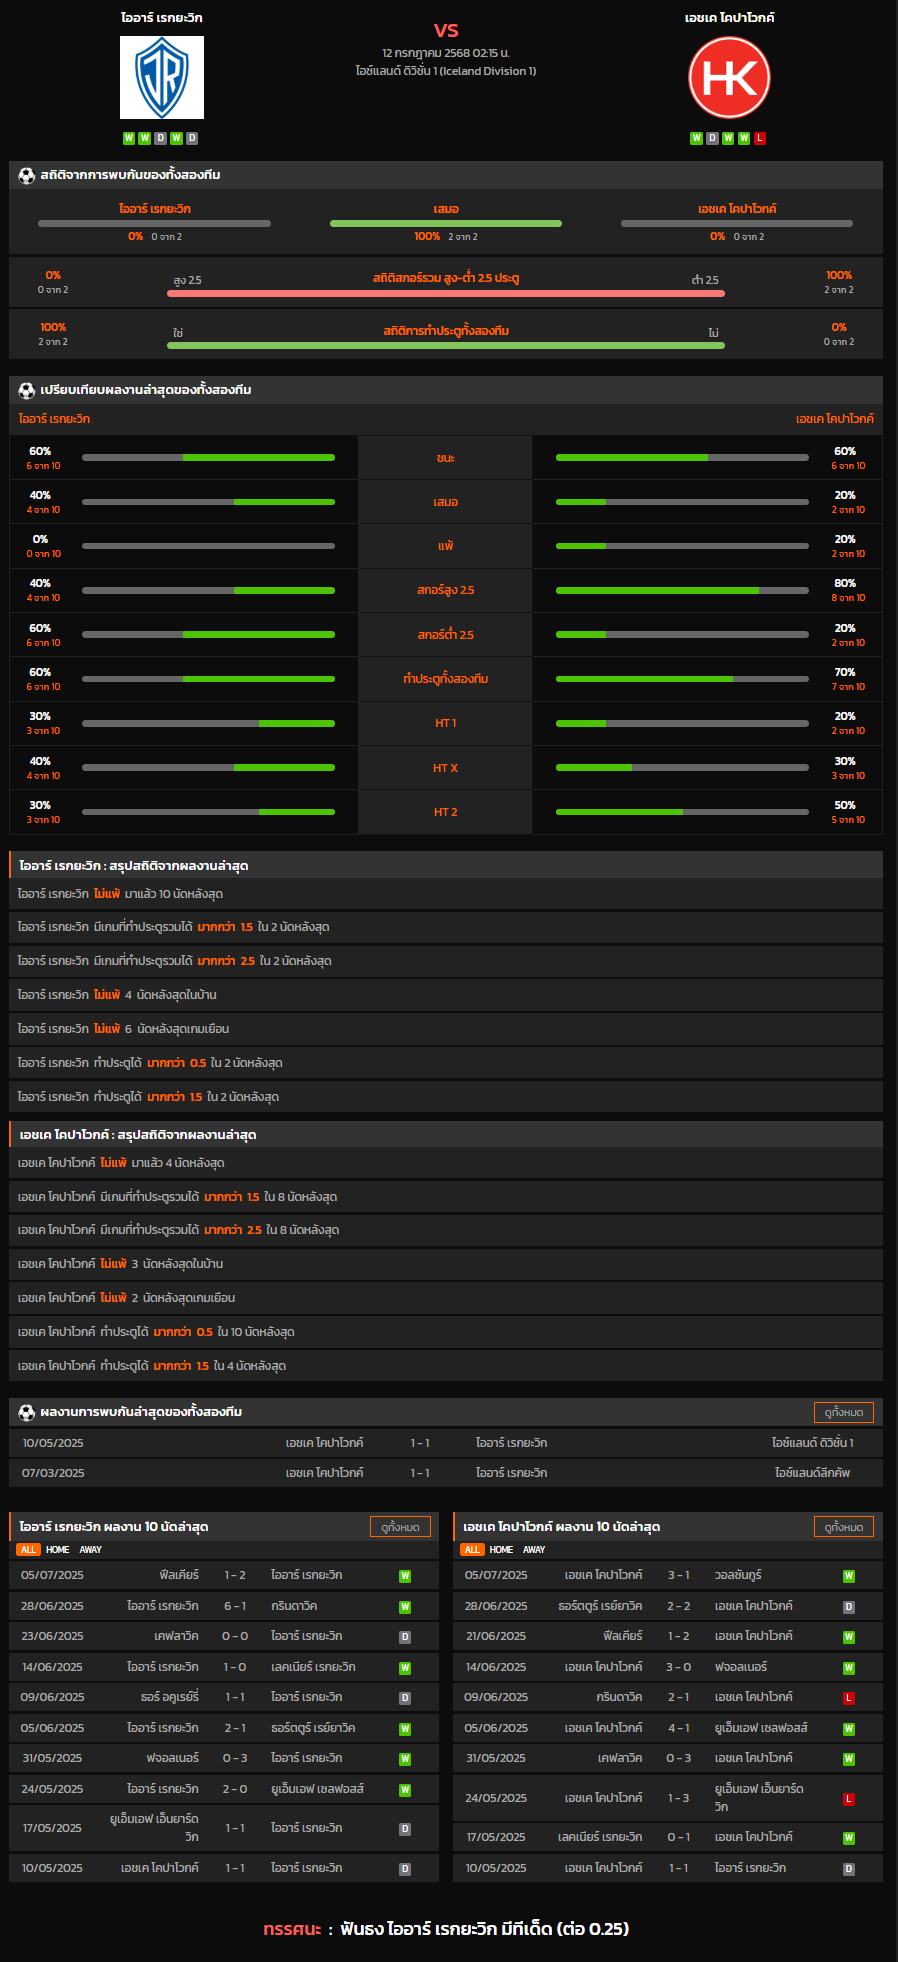
Task: Select the ALL tab in เอชเค โคปาโวกค์'s last 10 matches
Action: point(472,1550)
